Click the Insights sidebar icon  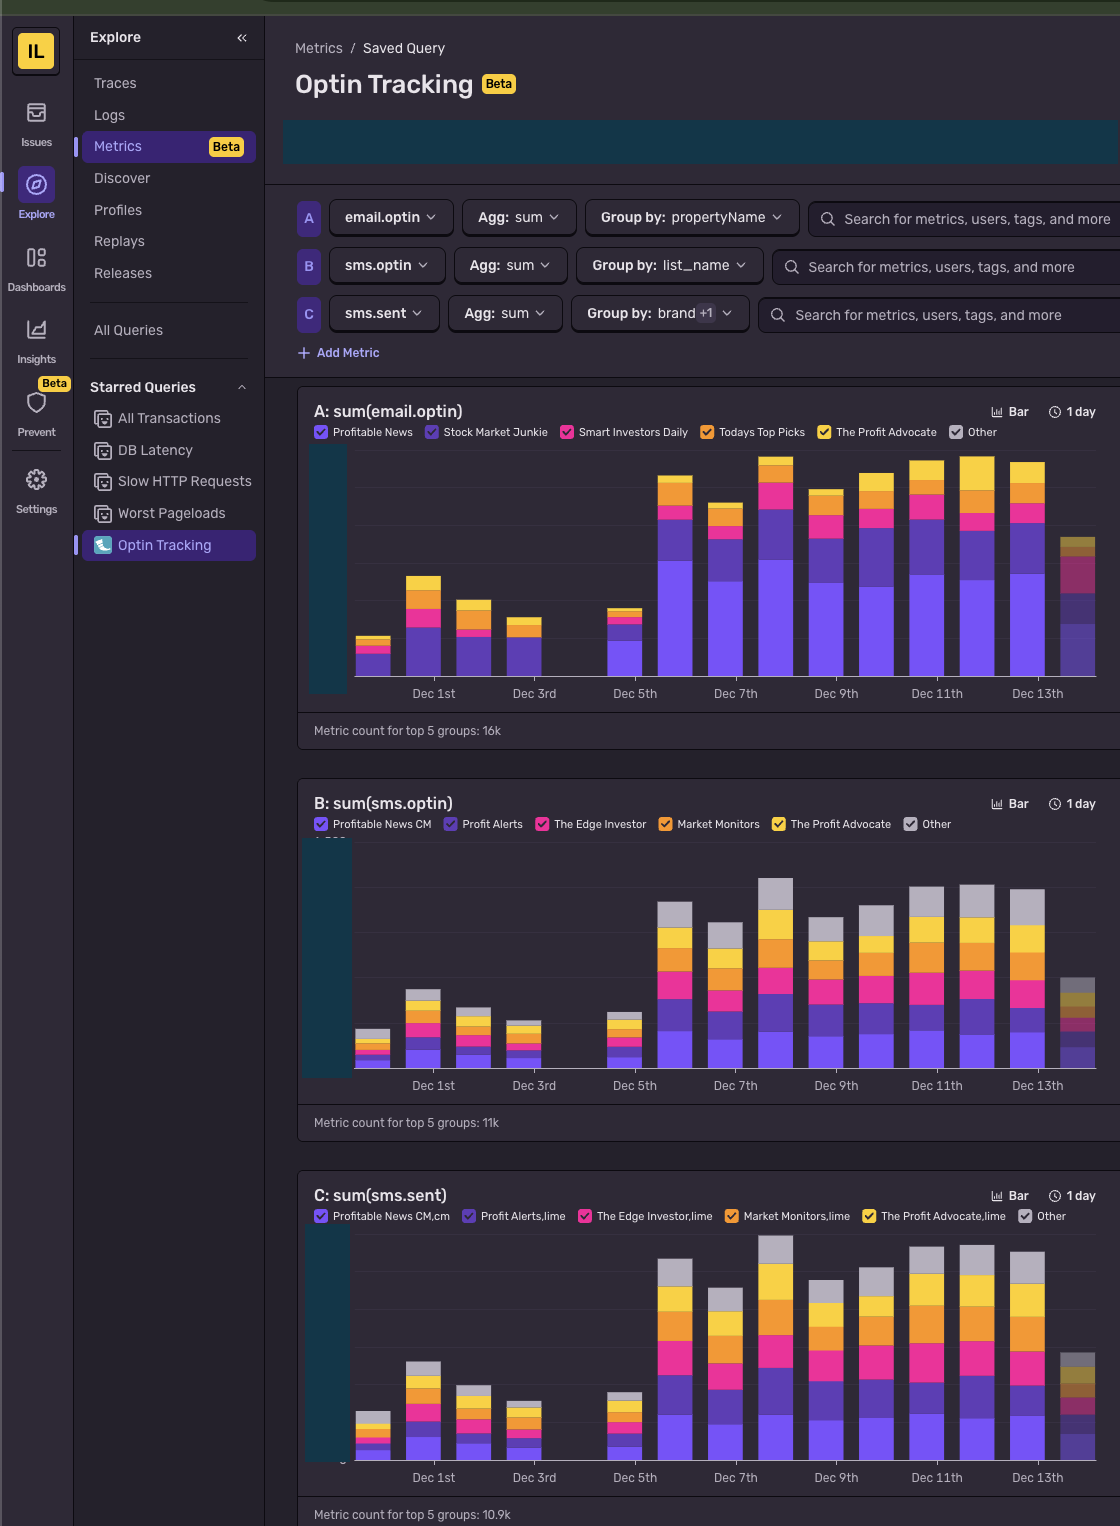(x=36, y=330)
